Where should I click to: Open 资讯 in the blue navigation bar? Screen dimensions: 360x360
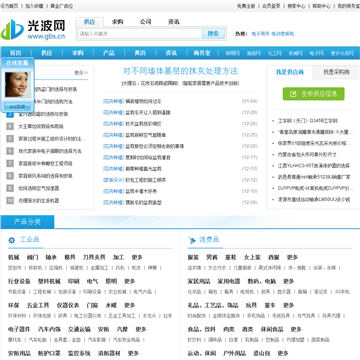click(x=171, y=53)
